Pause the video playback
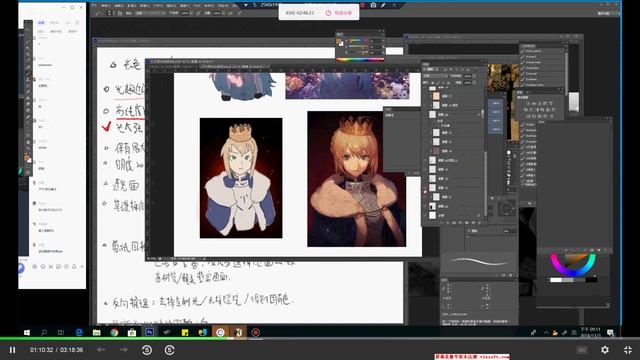 coord(12,350)
